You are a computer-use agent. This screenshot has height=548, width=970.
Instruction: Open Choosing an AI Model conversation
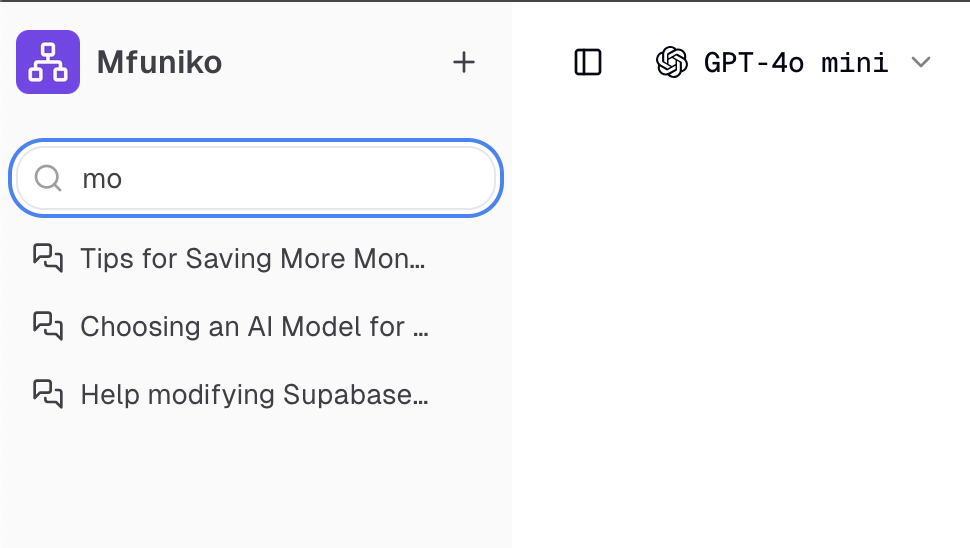point(253,327)
